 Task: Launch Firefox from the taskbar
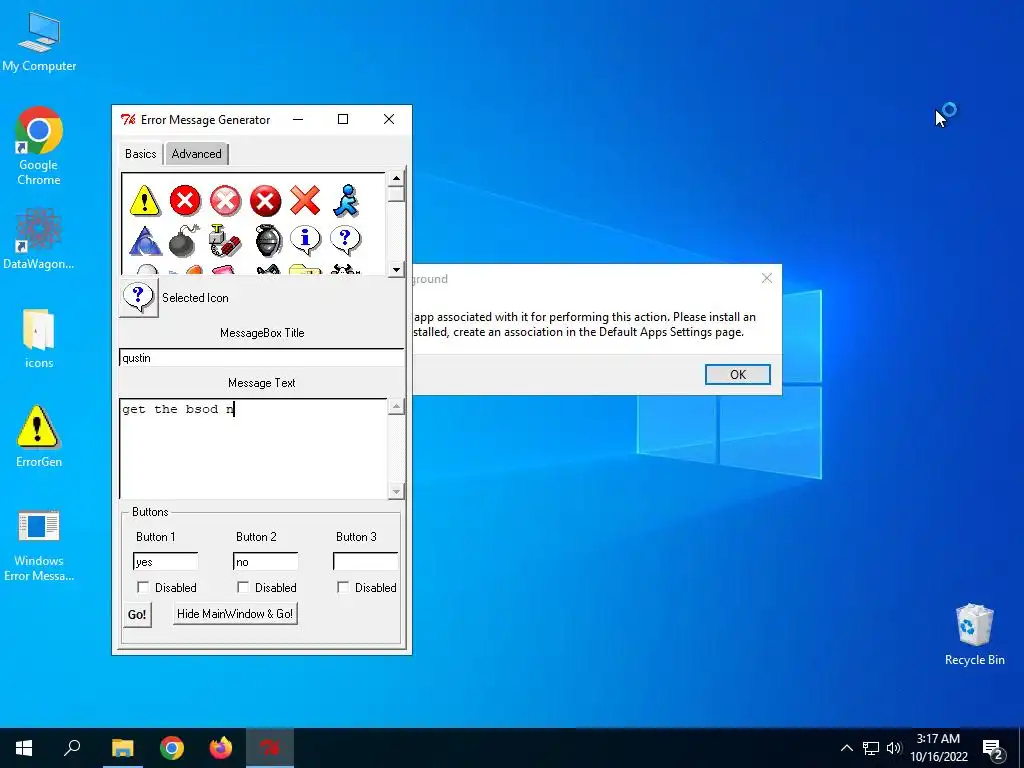221,748
